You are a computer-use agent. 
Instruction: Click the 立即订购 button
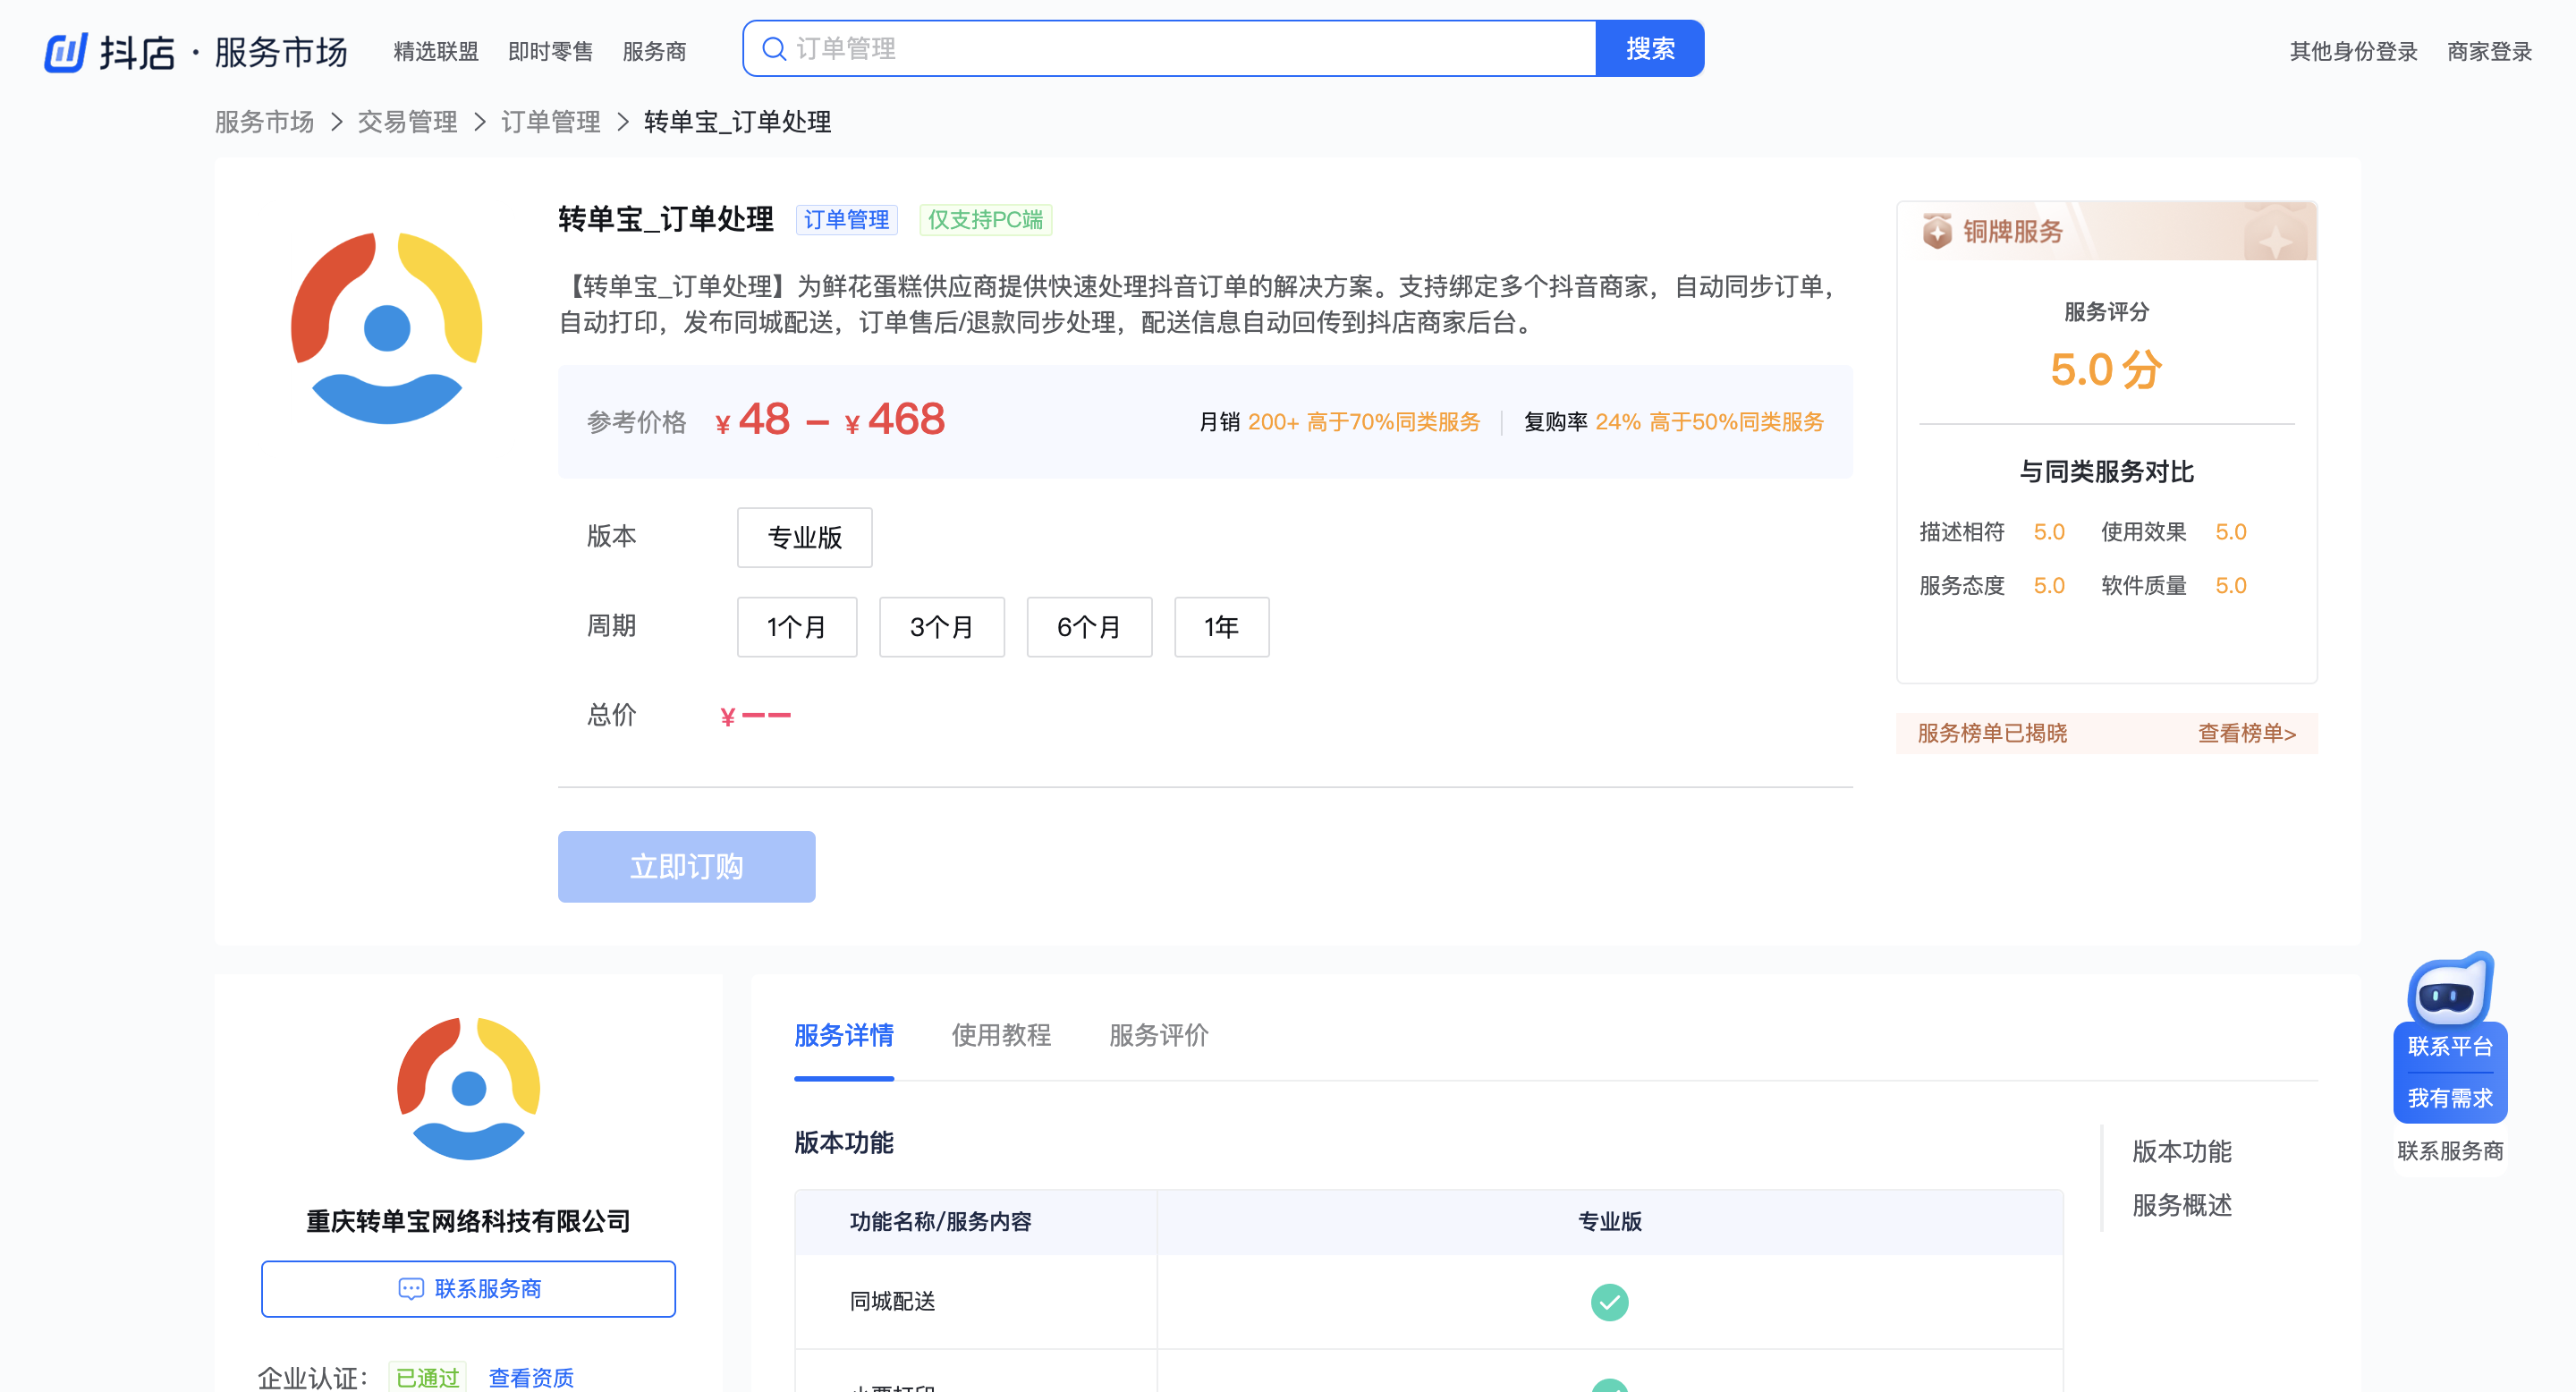tap(686, 867)
